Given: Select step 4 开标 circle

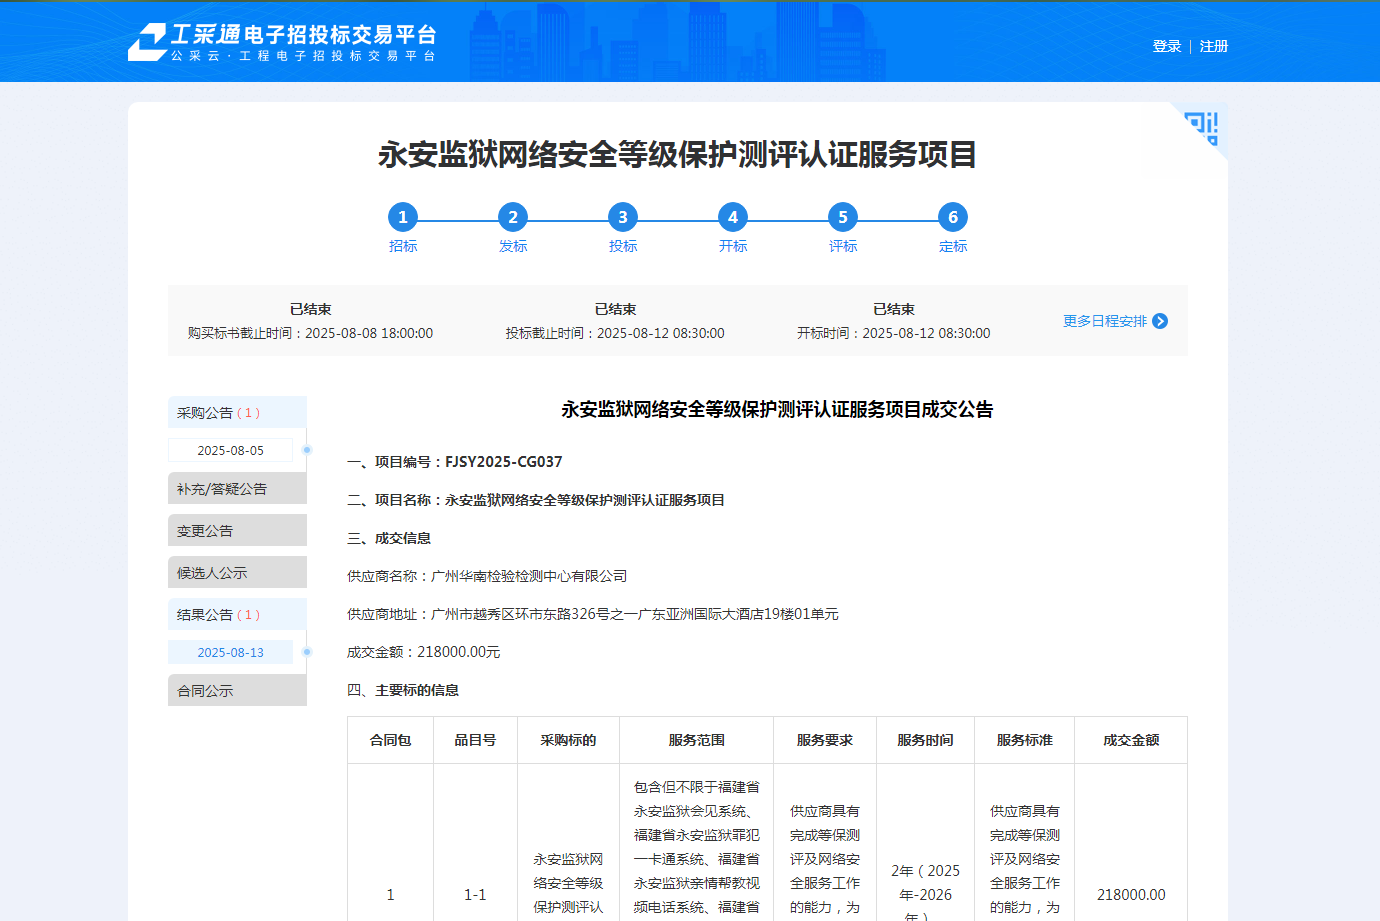Looking at the screenshot, I should click(x=733, y=217).
